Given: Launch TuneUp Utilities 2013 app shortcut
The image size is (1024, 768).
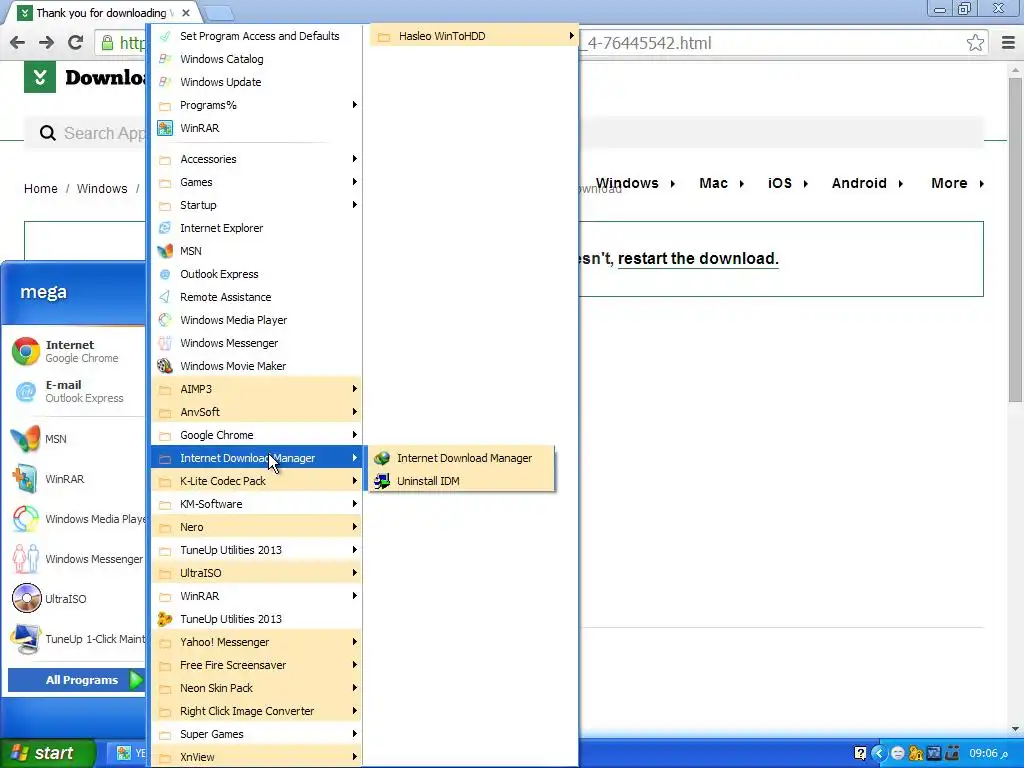Looking at the screenshot, I should coord(257,618).
